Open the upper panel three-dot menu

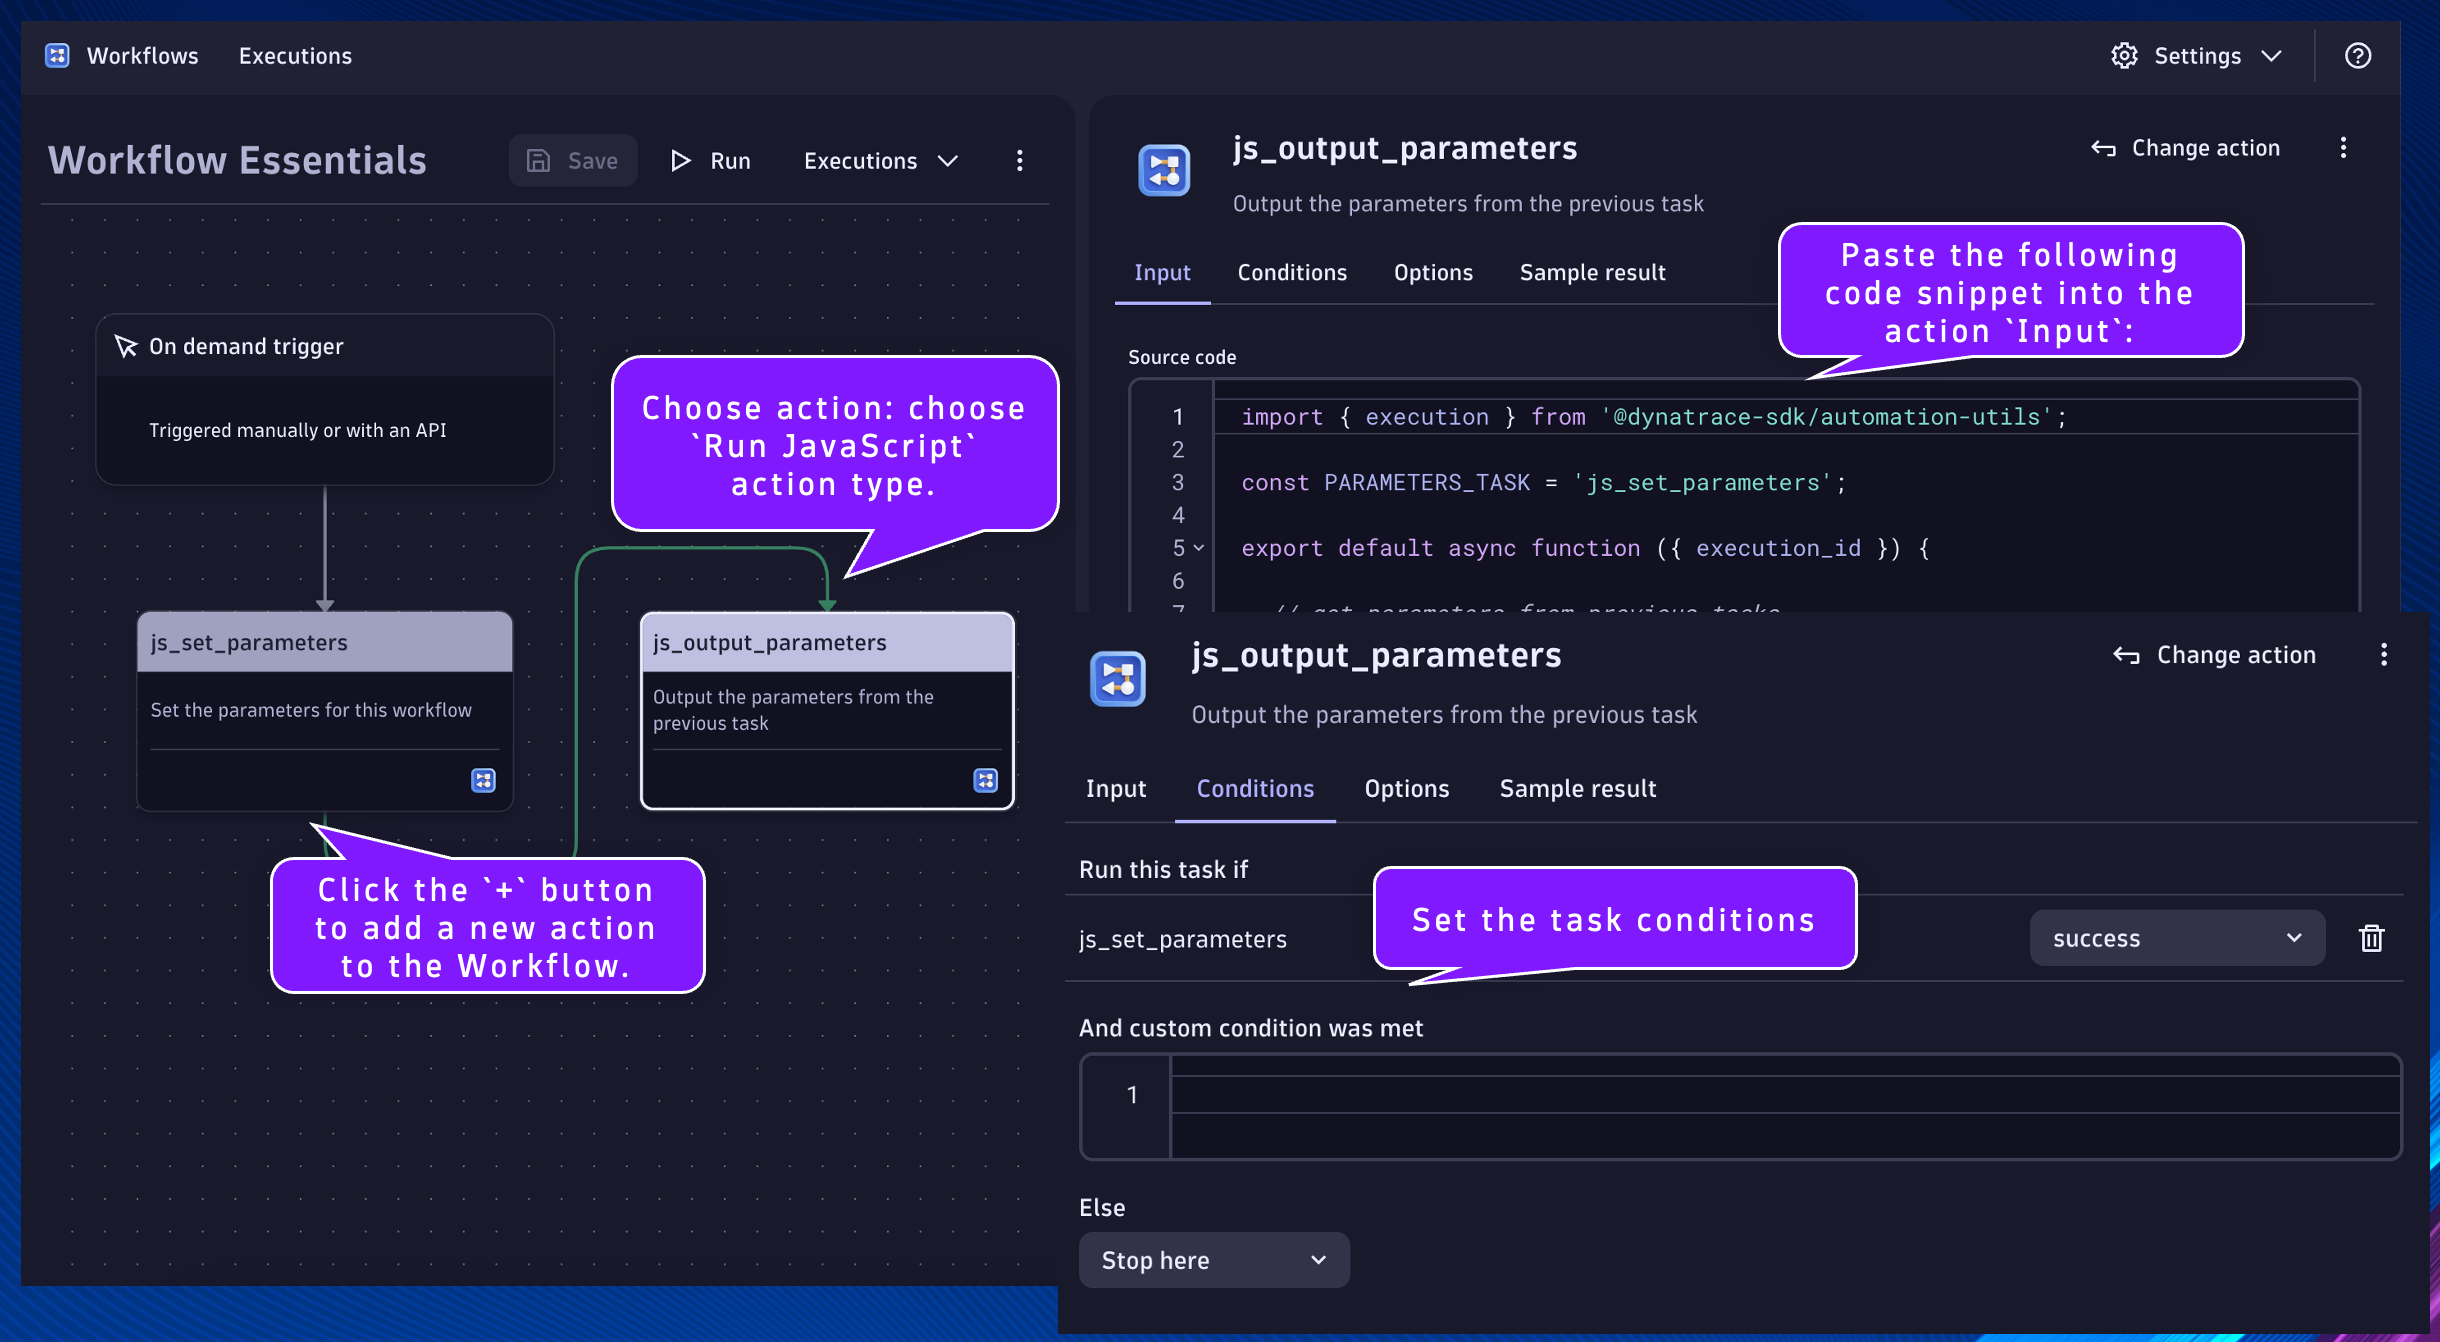(x=2343, y=148)
